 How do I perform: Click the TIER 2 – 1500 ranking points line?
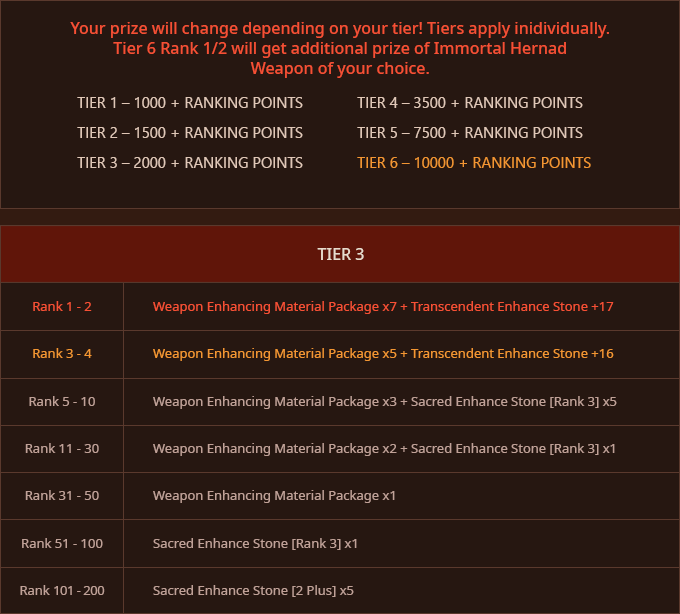click(190, 133)
